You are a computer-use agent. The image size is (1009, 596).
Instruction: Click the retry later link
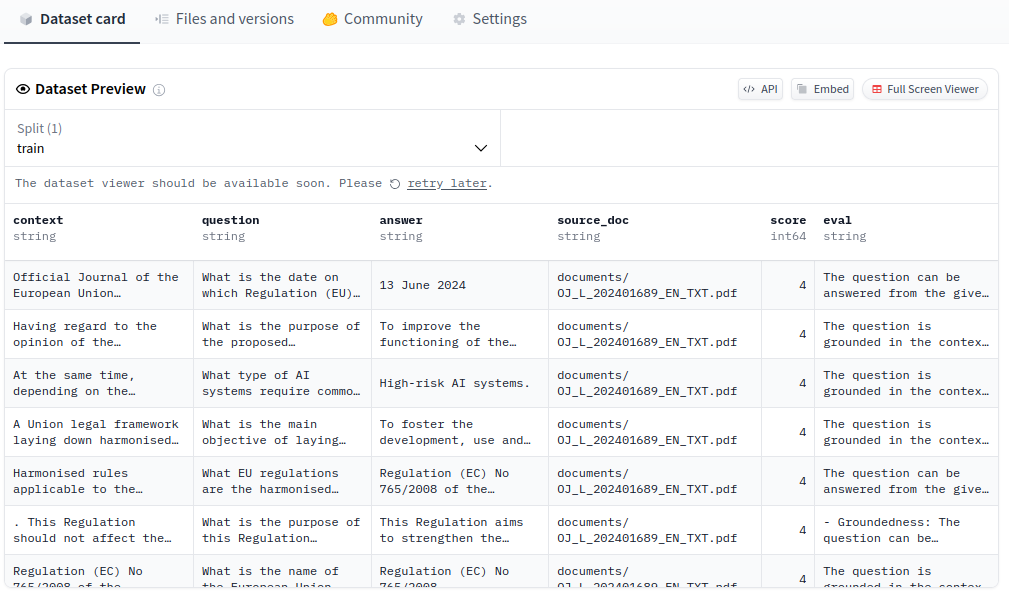coord(447,184)
